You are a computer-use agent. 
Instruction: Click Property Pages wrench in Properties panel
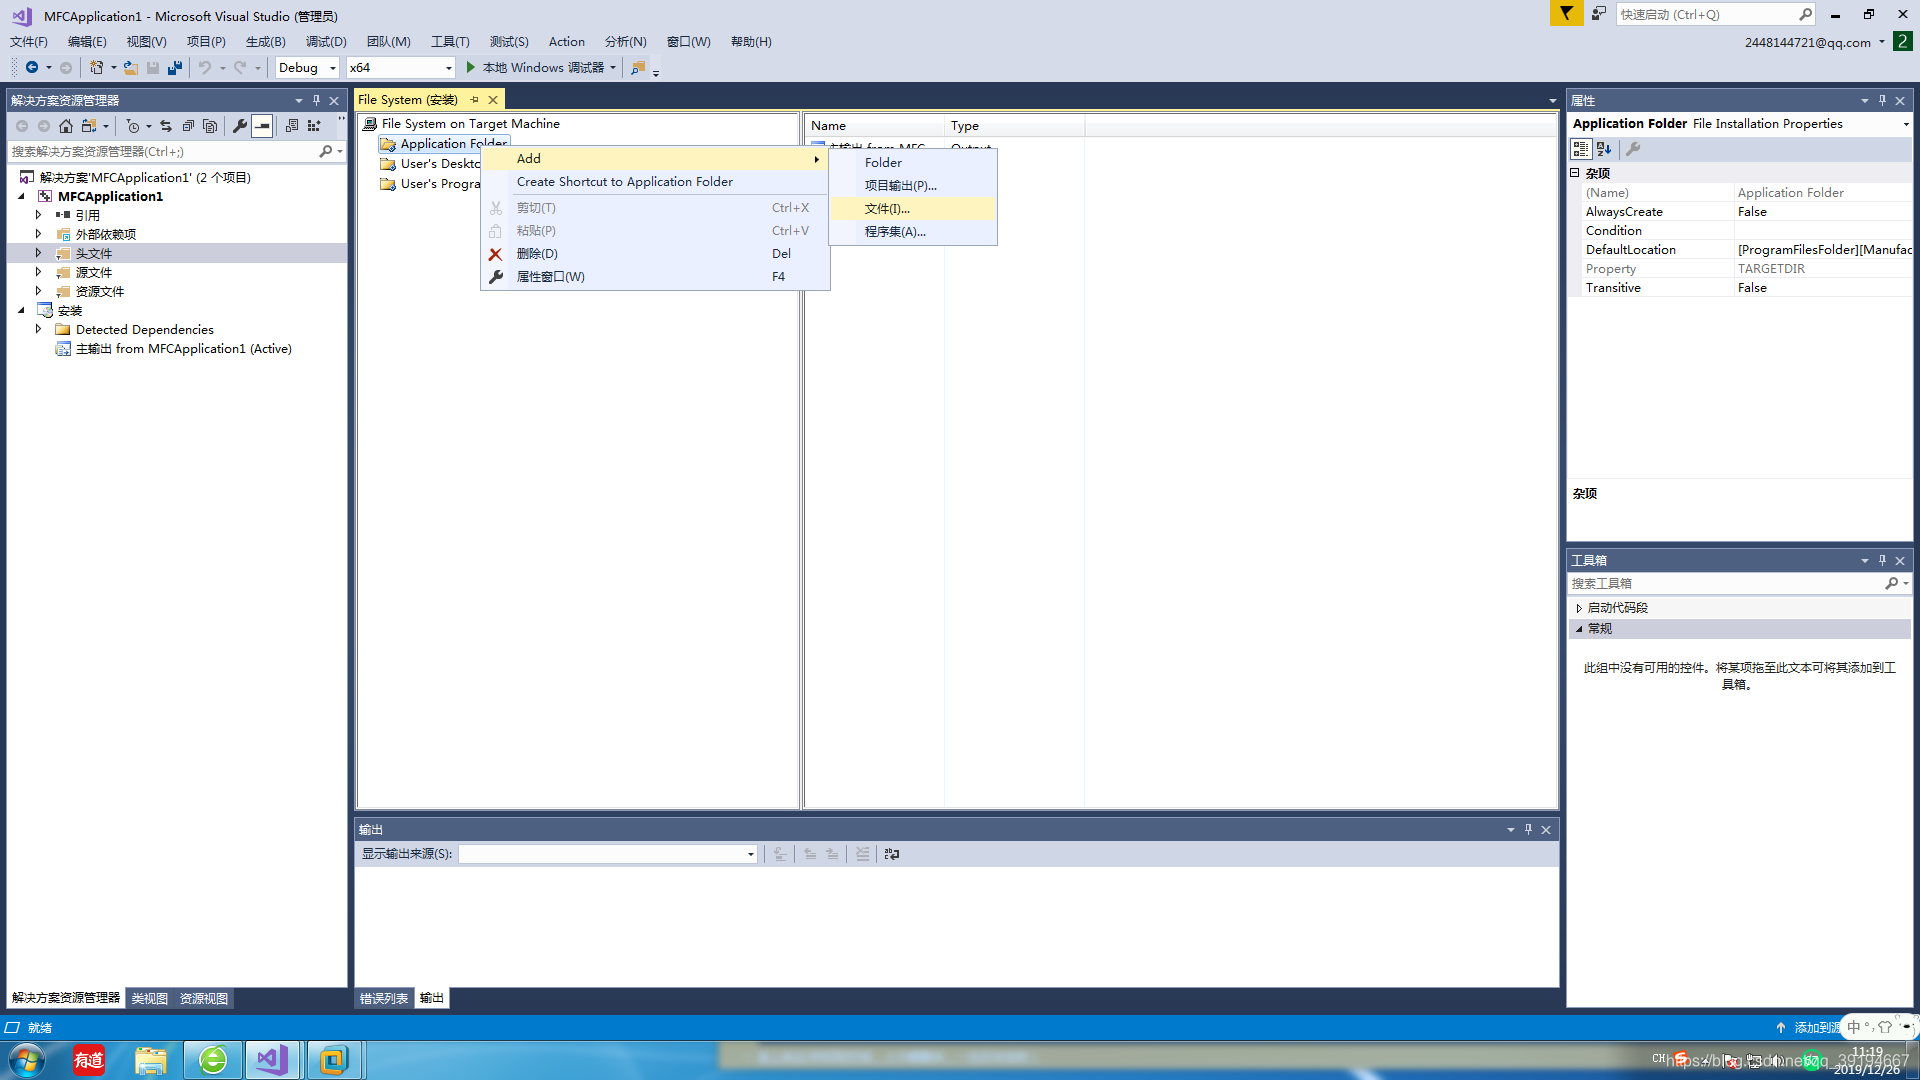pyautogui.click(x=1633, y=149)
